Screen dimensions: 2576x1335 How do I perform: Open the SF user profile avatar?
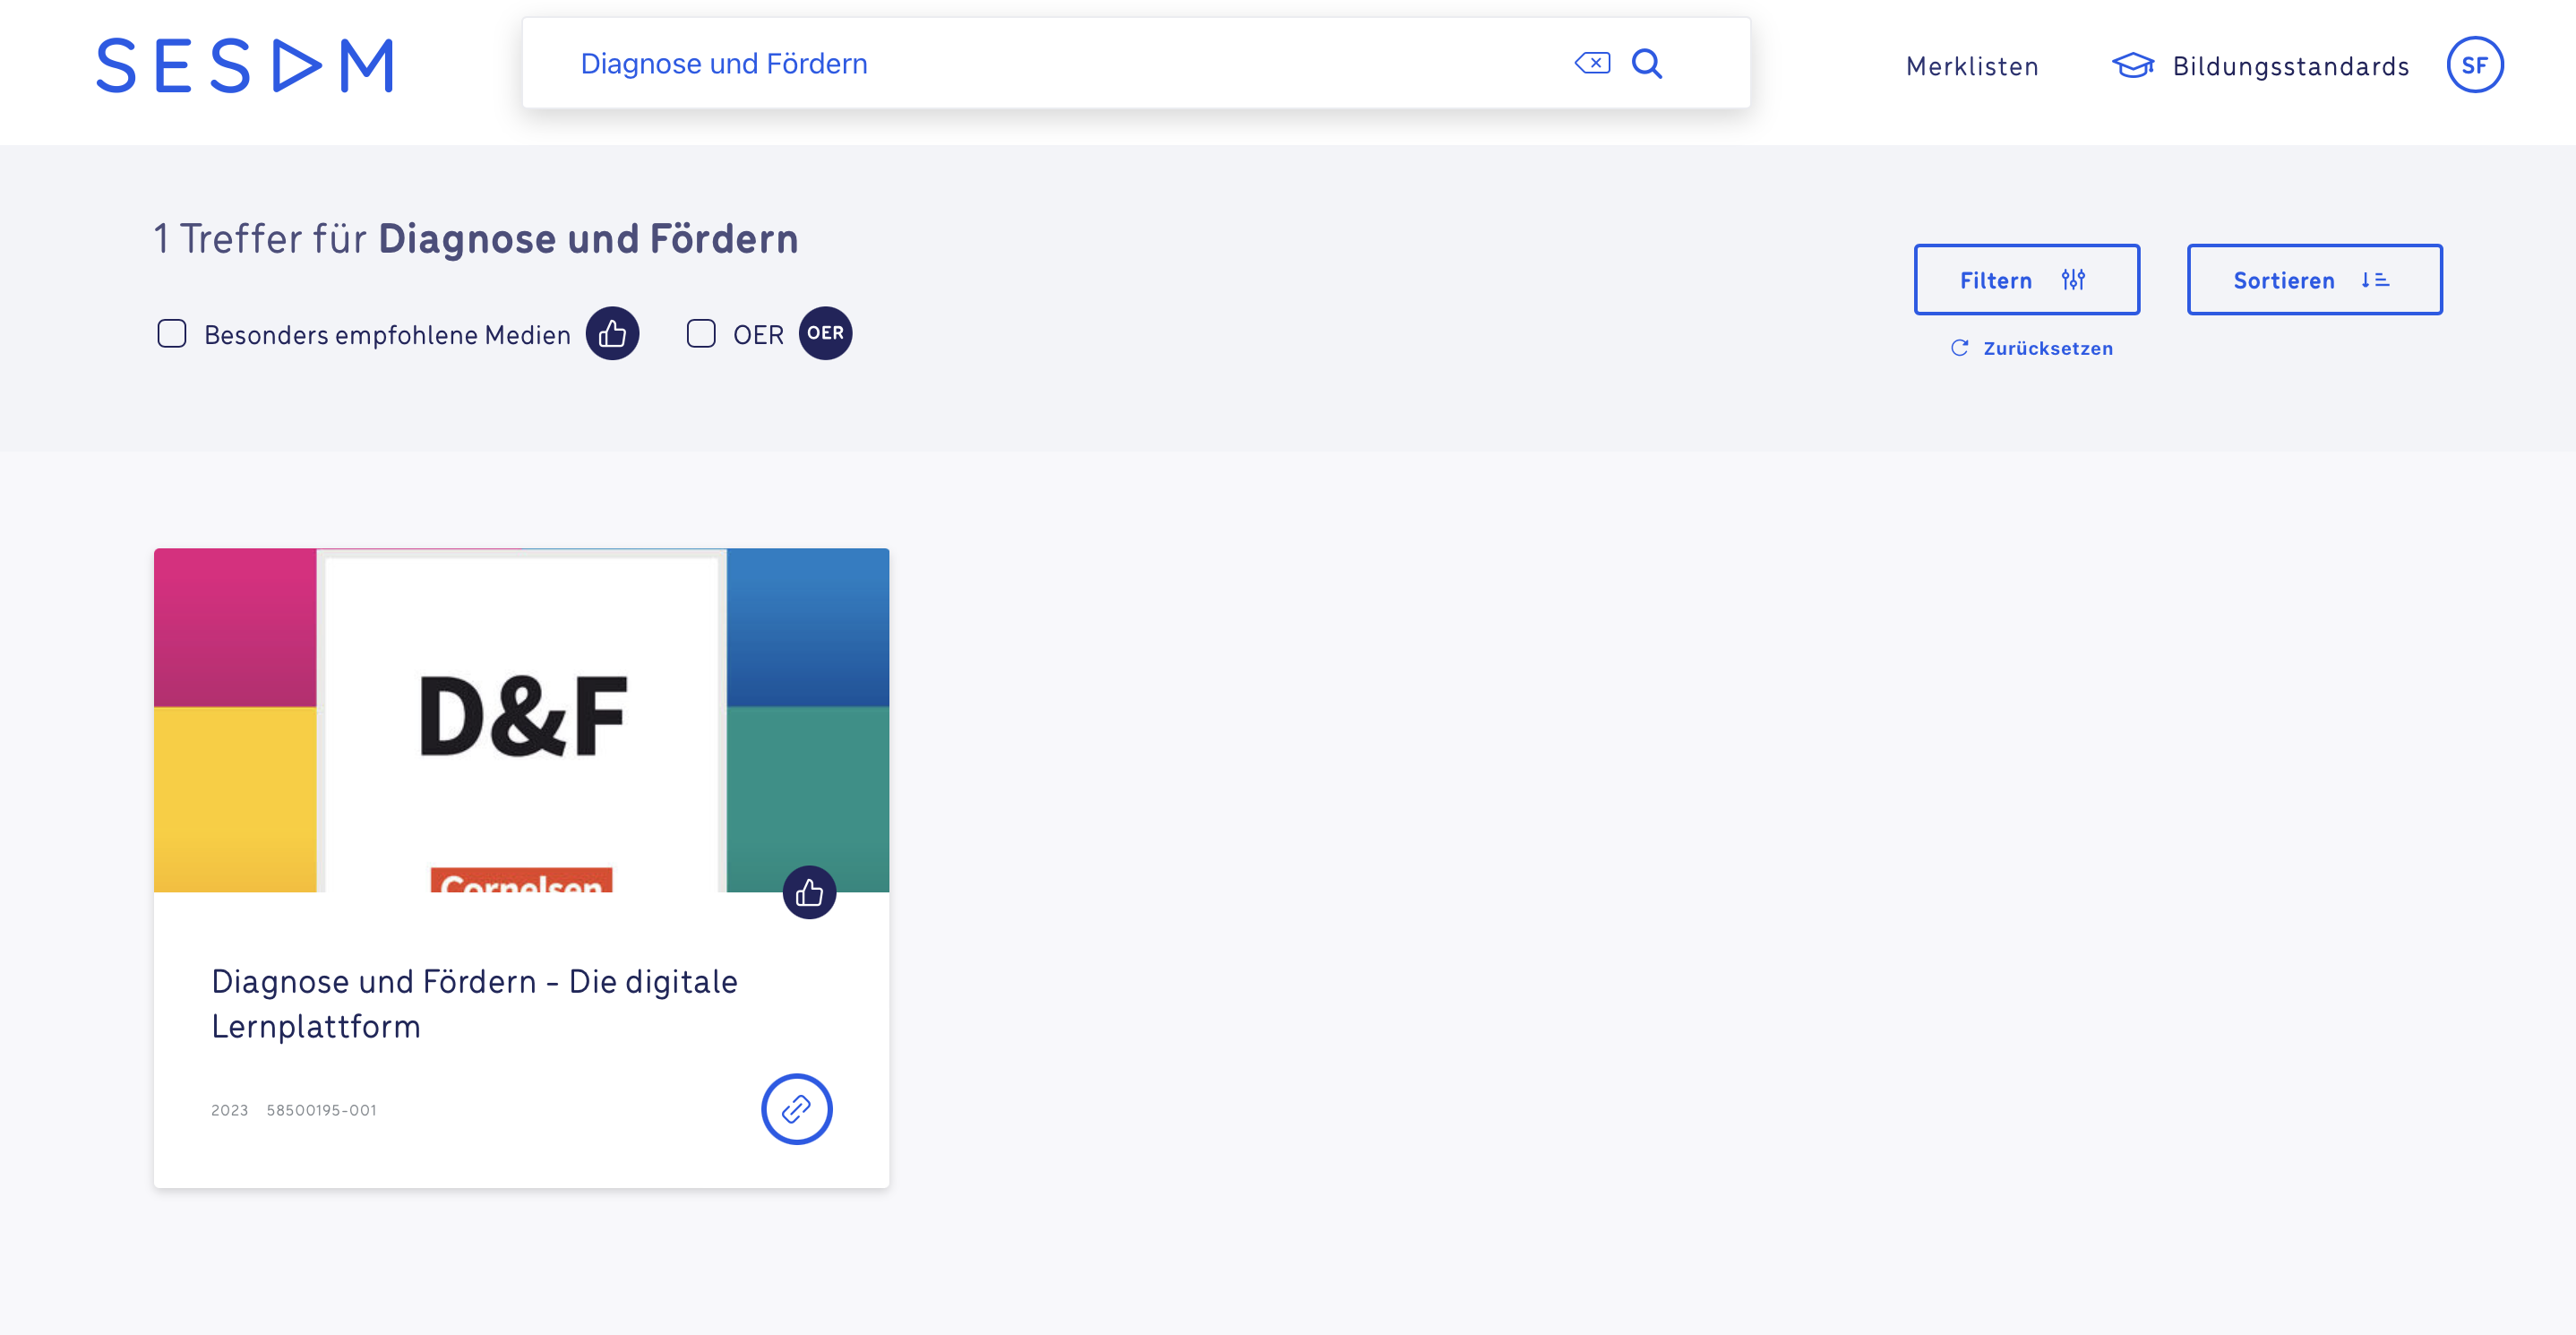(x=2474, y=65)
